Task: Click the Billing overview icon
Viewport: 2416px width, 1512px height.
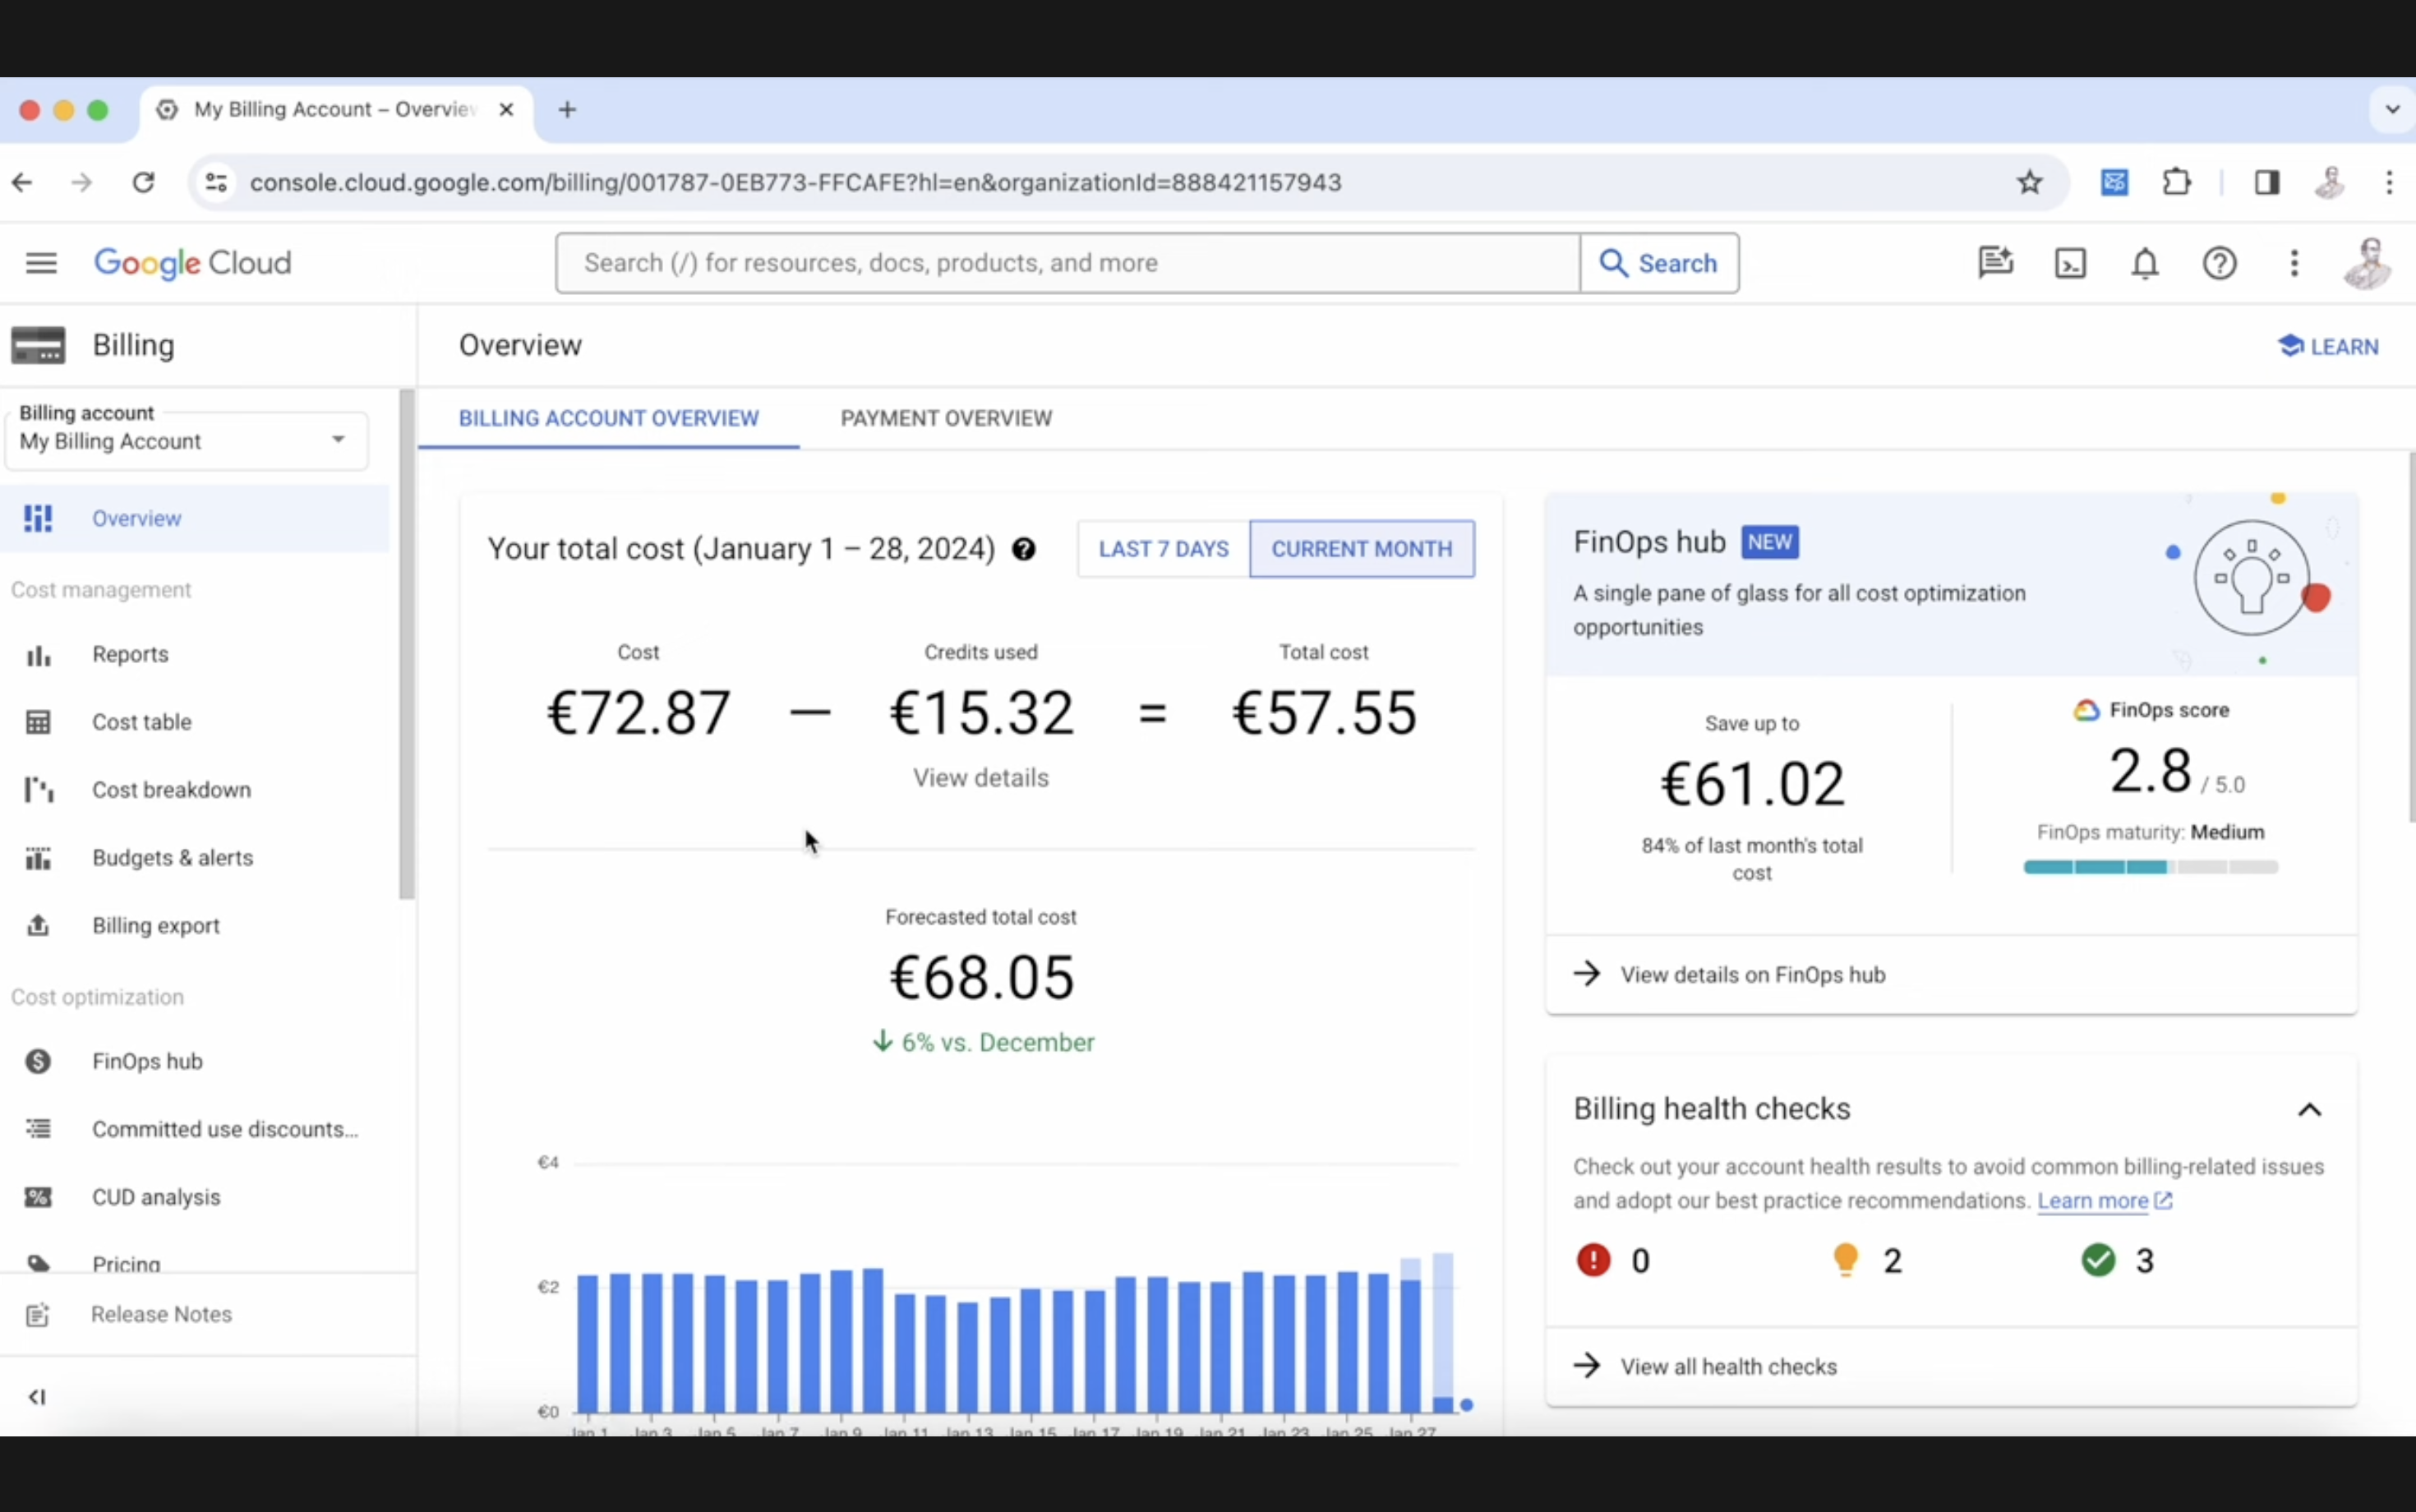Action: pyautogui.click(x=39, y=518)
